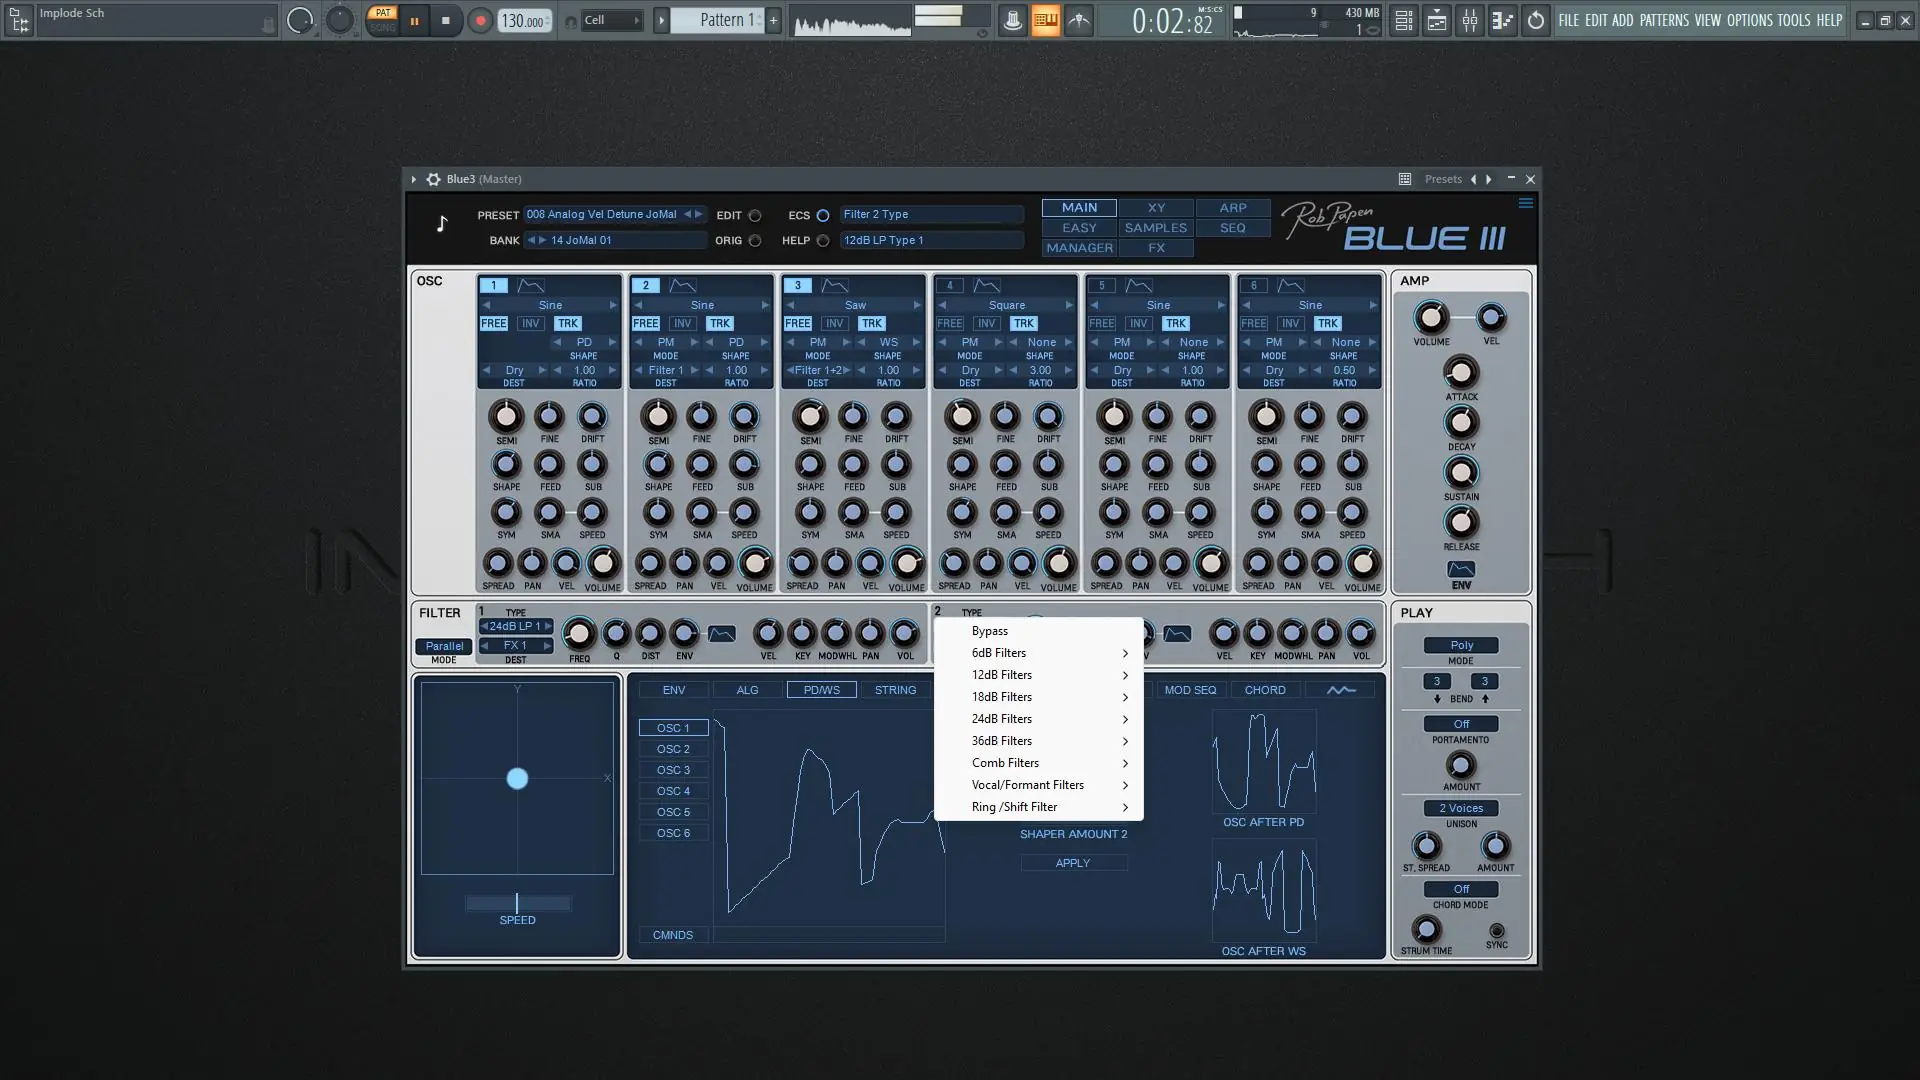This screenshot has height=1080, width=1920.
Task: Open Filter 1 type 24dB LP dropdown
Action: click(x=515, y=626)
